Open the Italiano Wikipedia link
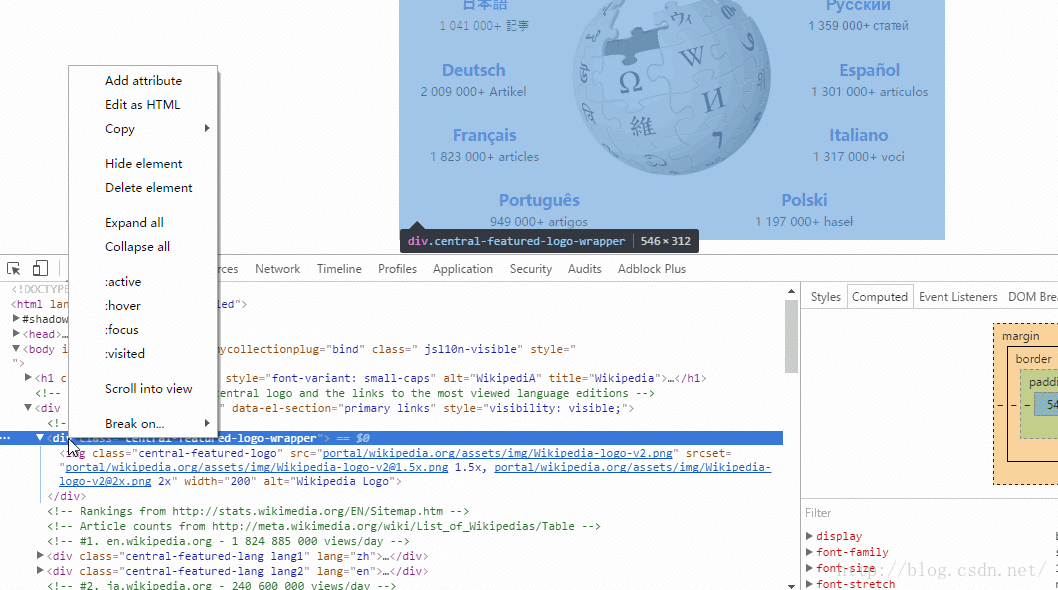This screenshot has height=590, width=1058. 858,135
